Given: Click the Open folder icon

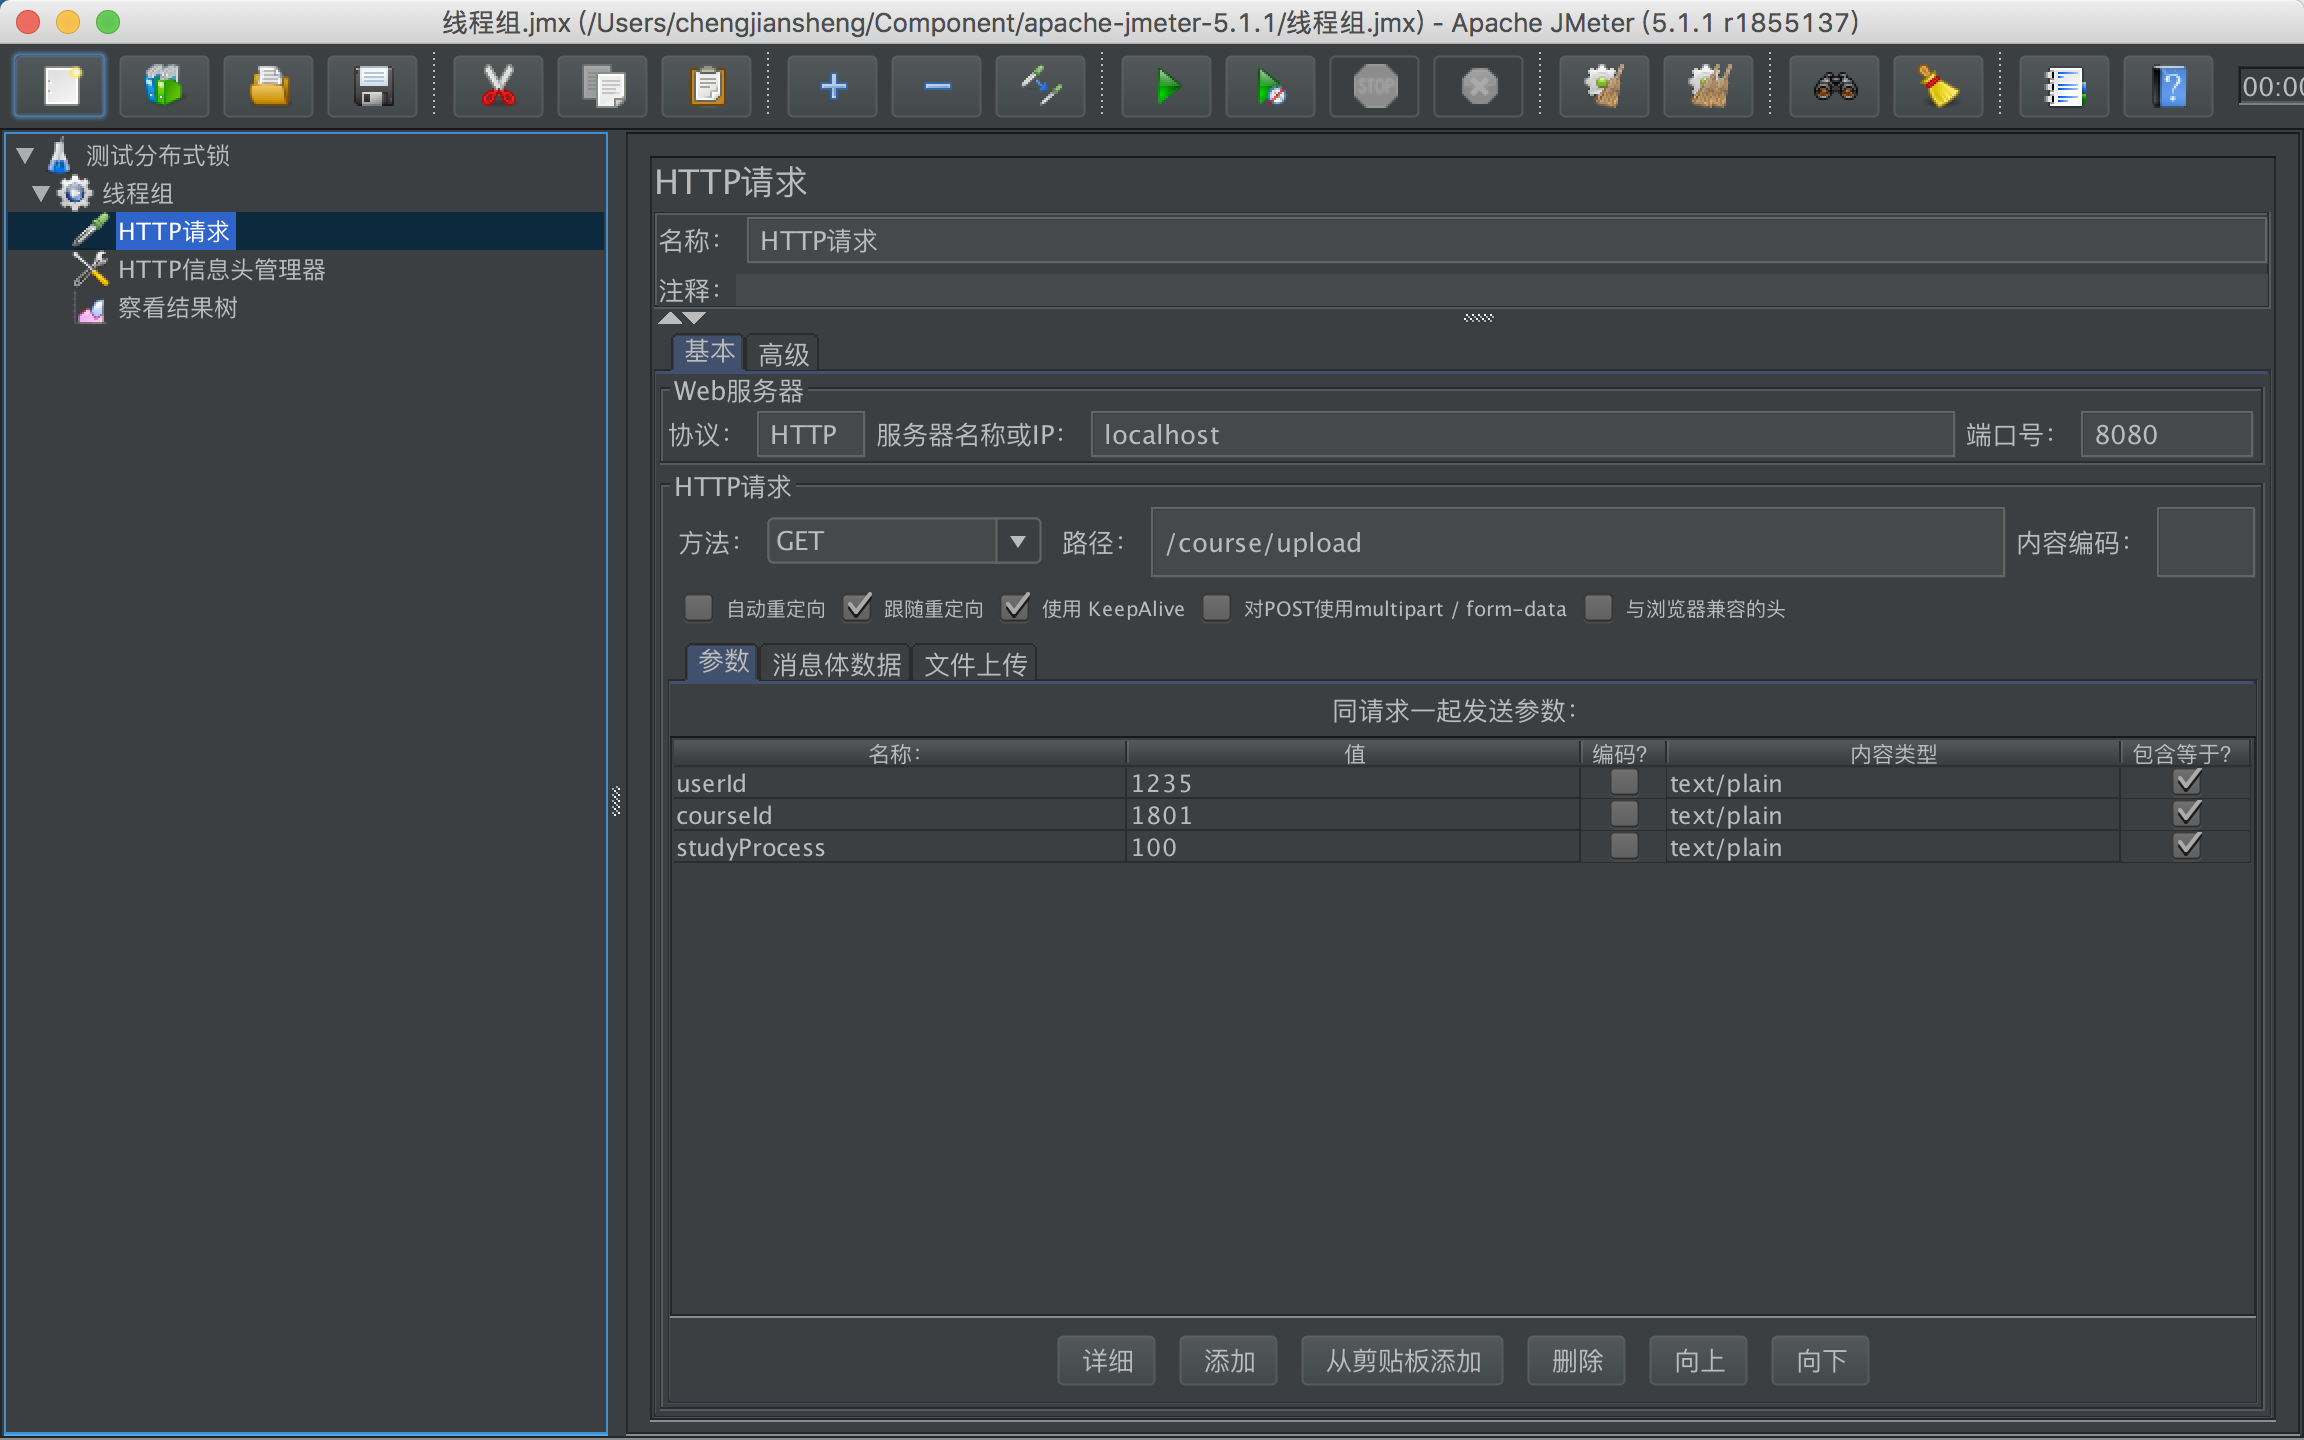Looking at the screenshot, I should click(x=268, y=87).
